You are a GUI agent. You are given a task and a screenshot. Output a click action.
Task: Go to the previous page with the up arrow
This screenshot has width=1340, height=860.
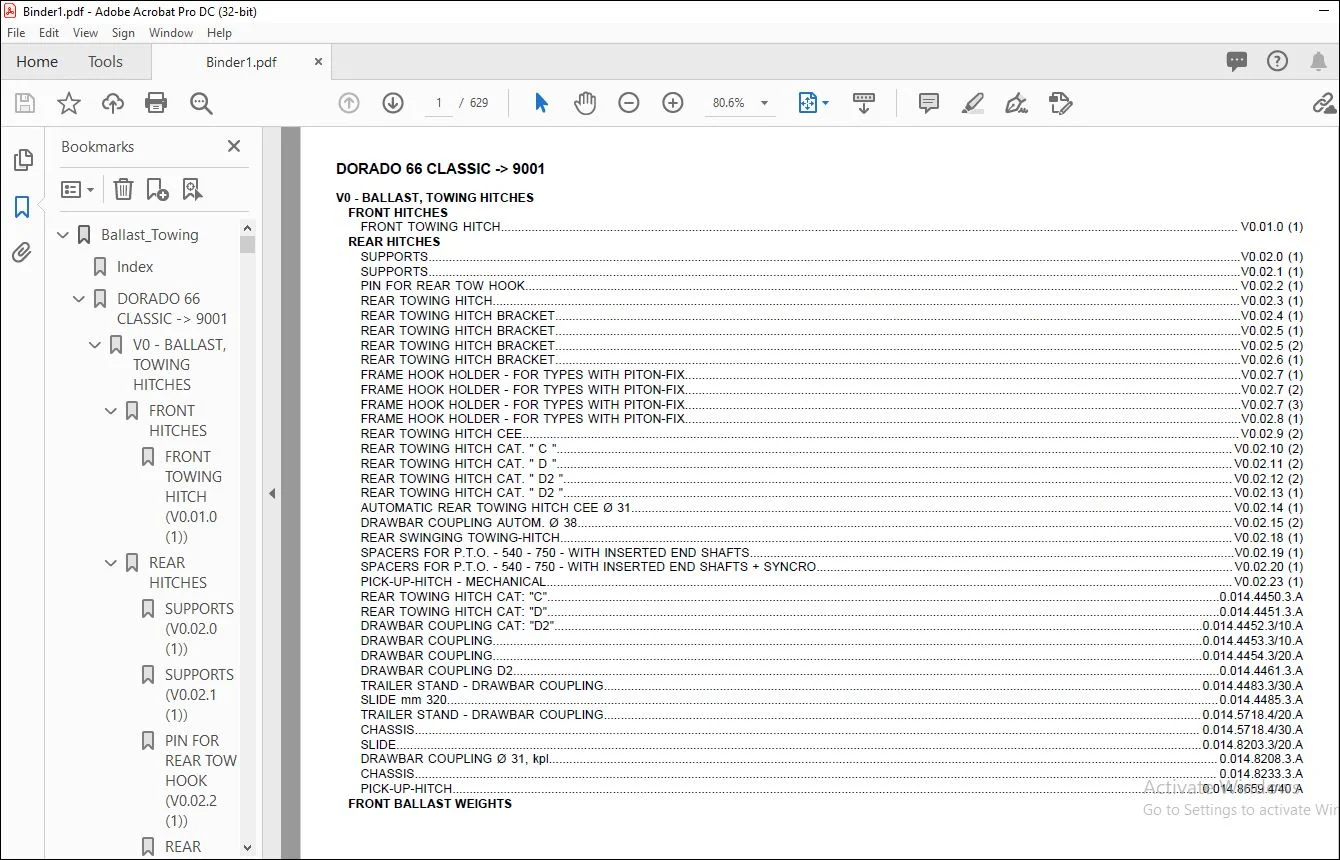(349, 103)
